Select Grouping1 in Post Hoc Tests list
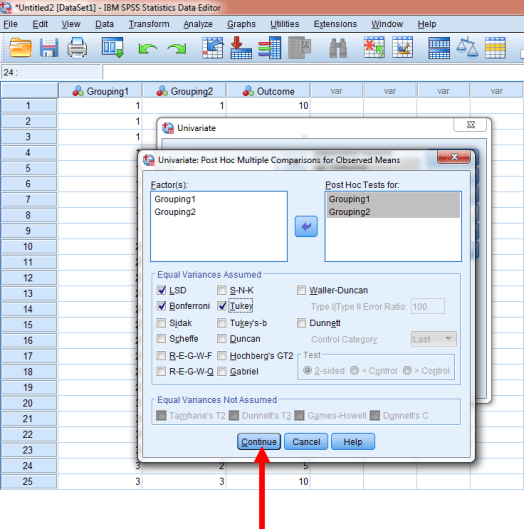Viewport: 524px width, 529px height. (393, 199)
